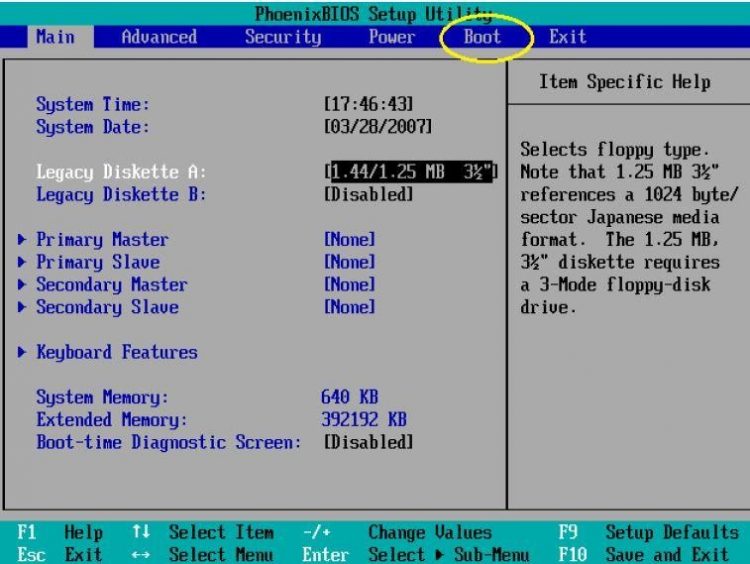Select the System Time value field
Viewport: 750px width, 564px height.
[368, 104]
